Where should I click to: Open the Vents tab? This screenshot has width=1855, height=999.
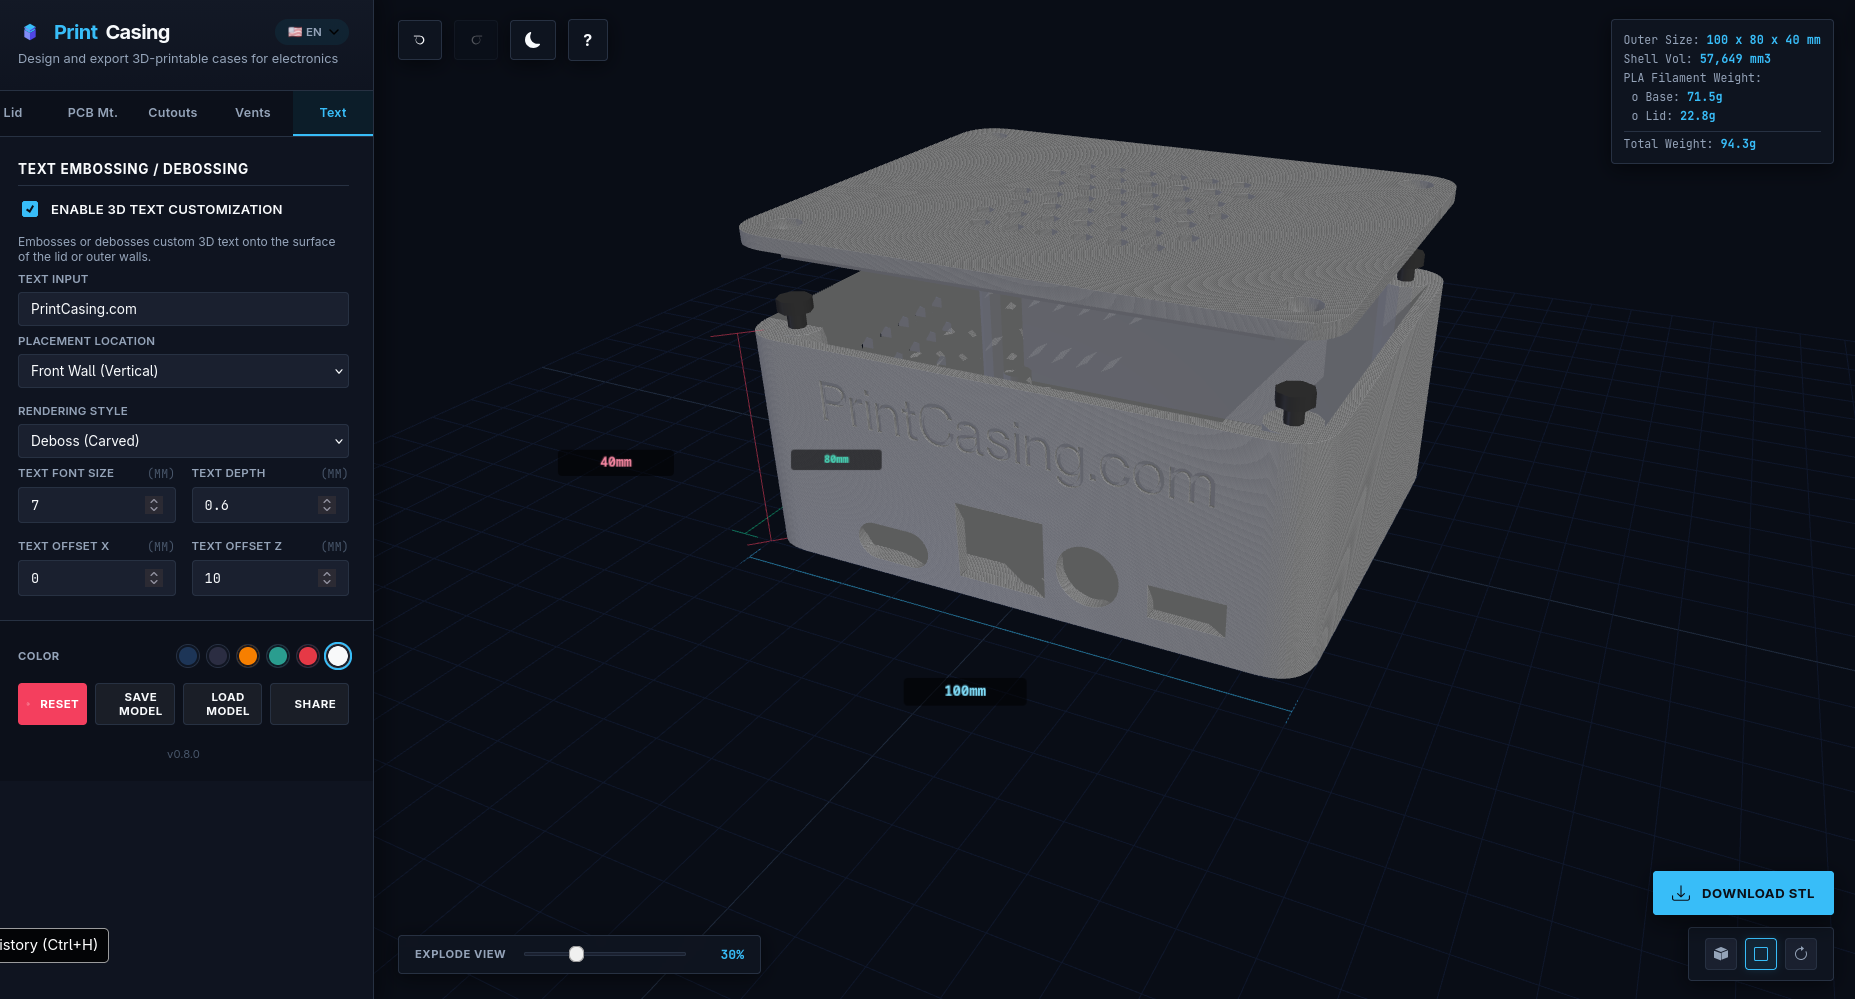(x=253, y=113)
